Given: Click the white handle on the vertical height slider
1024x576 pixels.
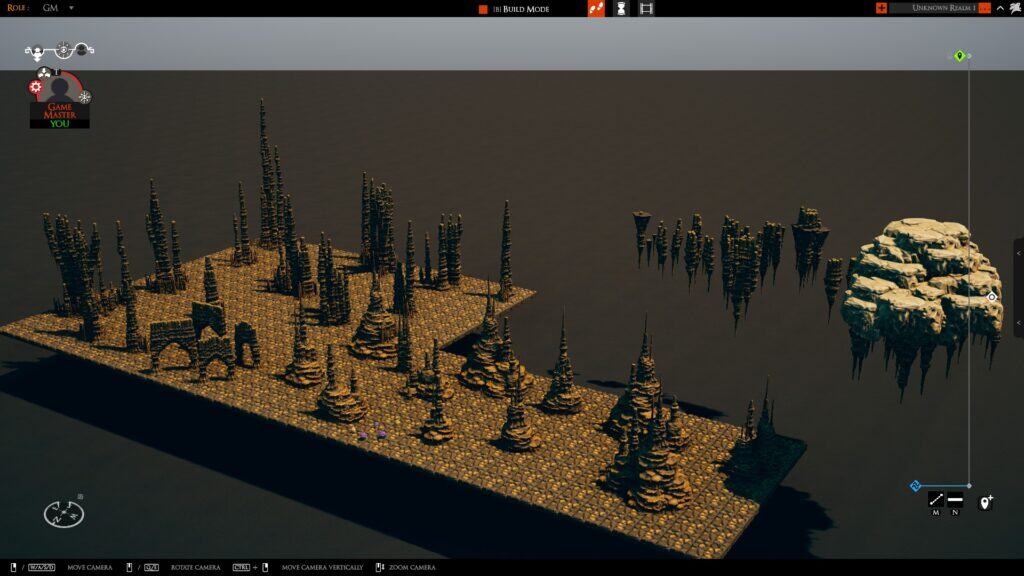Looking at the screenshot, I should tap(991, 297).
